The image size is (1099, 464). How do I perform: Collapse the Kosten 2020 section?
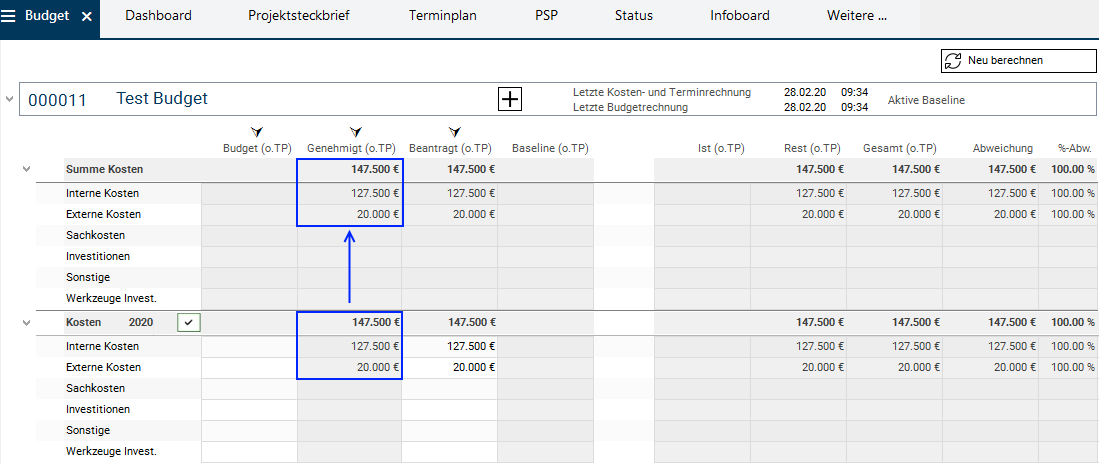point(26,322)
